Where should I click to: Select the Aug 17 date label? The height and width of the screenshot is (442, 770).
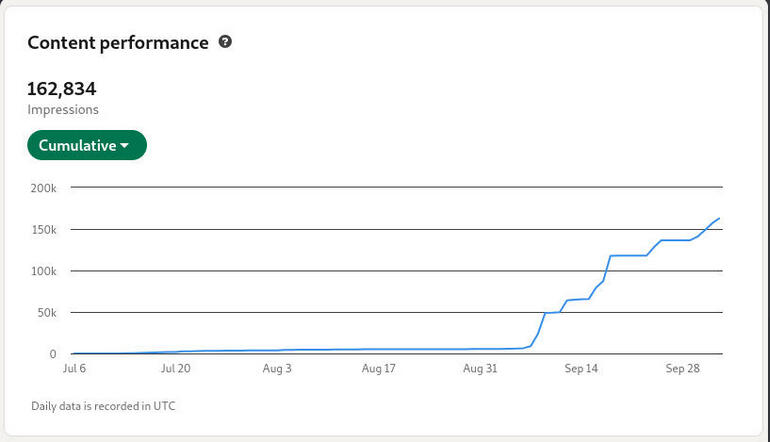click(x=378, y=369)
